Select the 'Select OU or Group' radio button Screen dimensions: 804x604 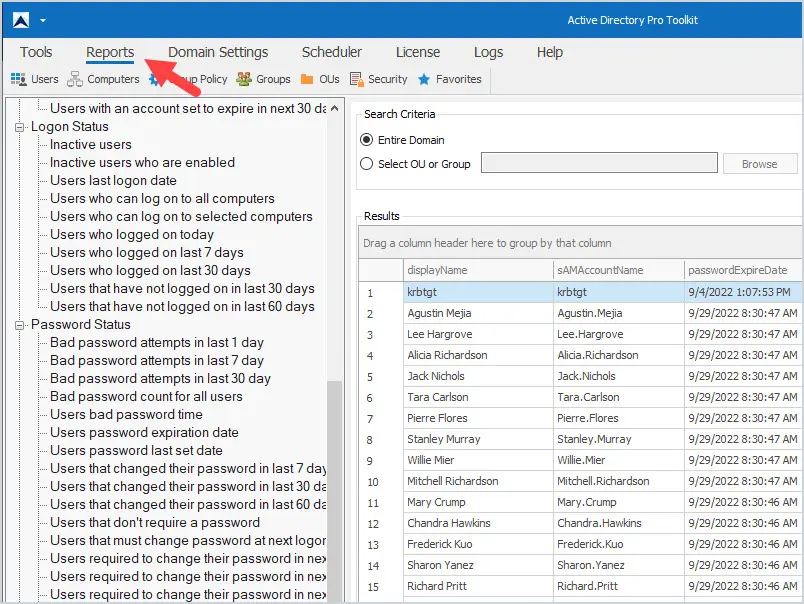pos(367,164)
